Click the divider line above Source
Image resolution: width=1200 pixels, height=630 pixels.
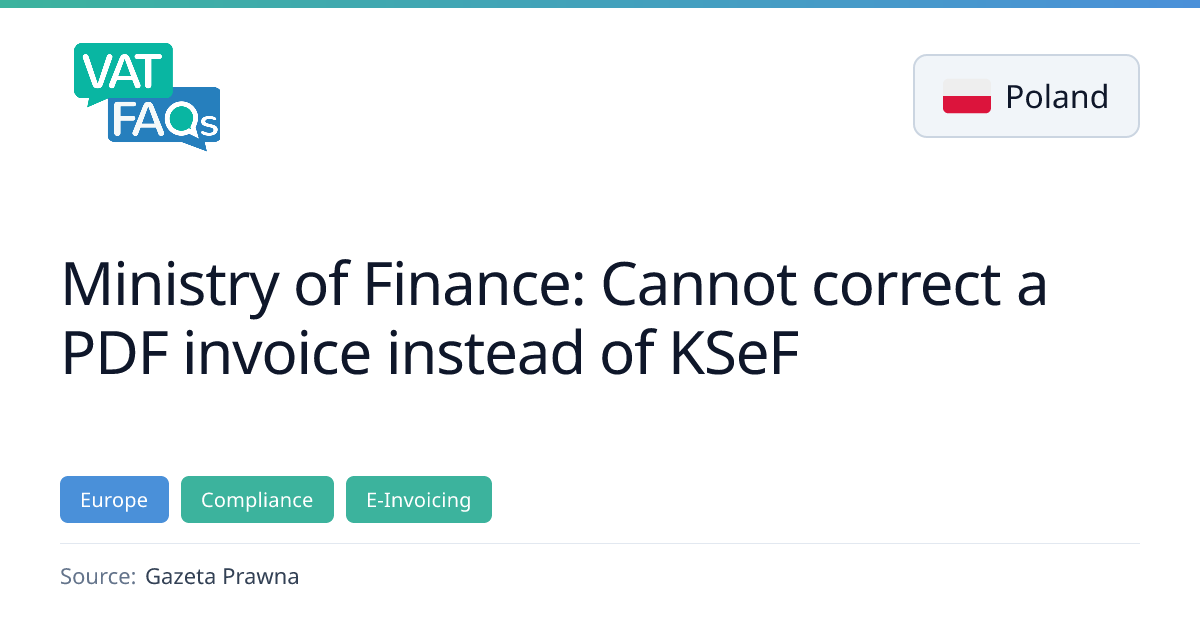click(600, 544)
